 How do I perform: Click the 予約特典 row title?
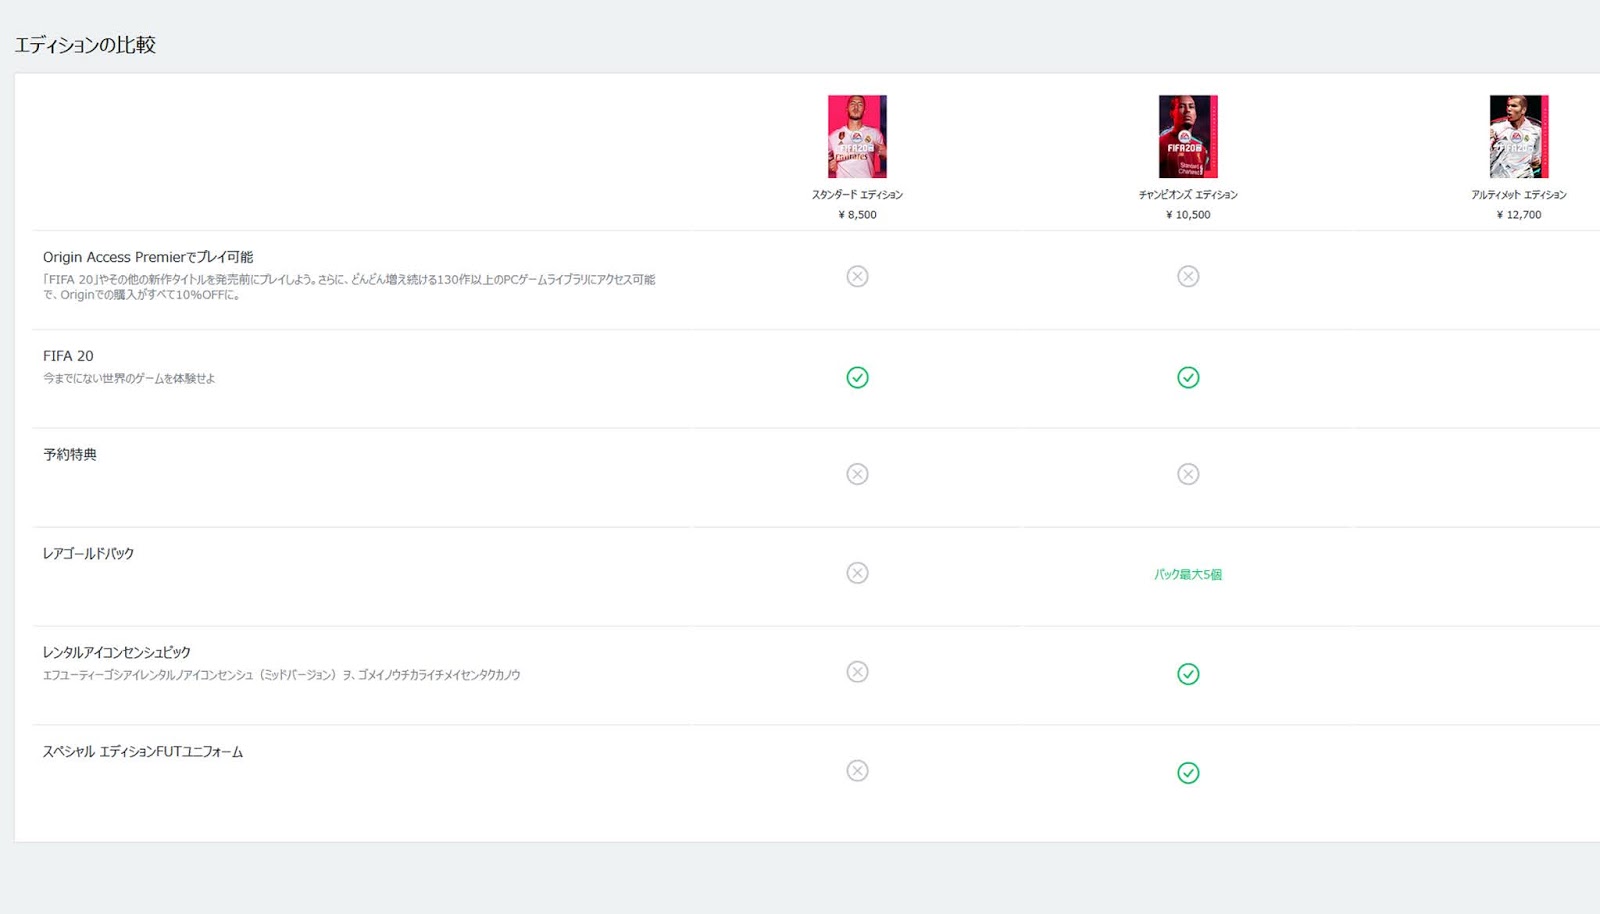[x=70, y=454]
